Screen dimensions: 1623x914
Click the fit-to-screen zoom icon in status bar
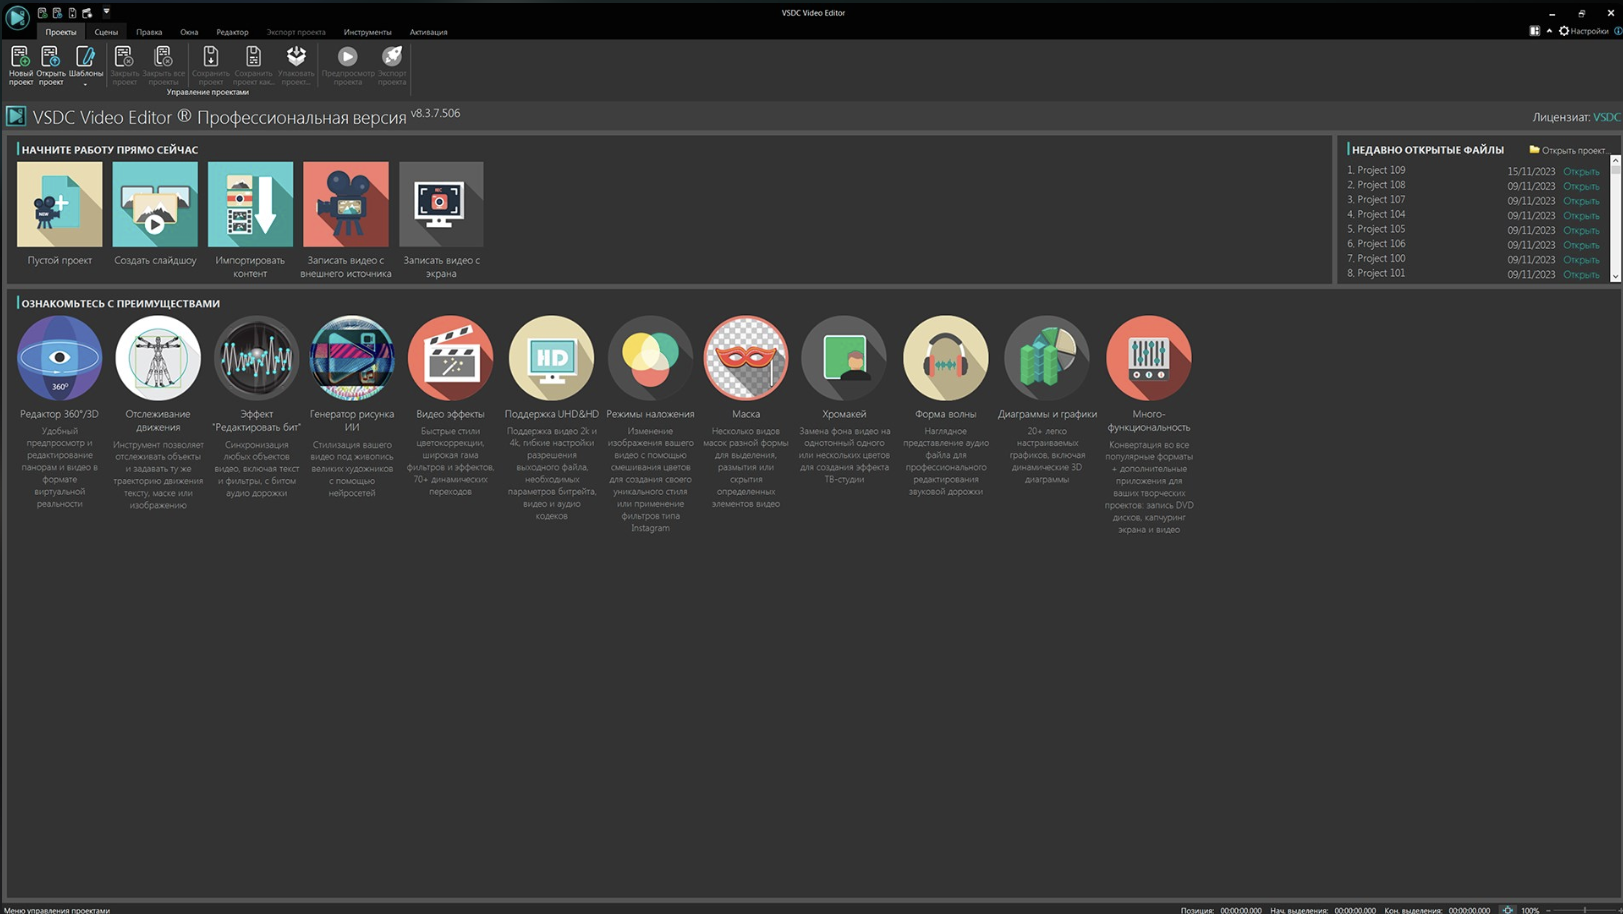click(1508, 909)
